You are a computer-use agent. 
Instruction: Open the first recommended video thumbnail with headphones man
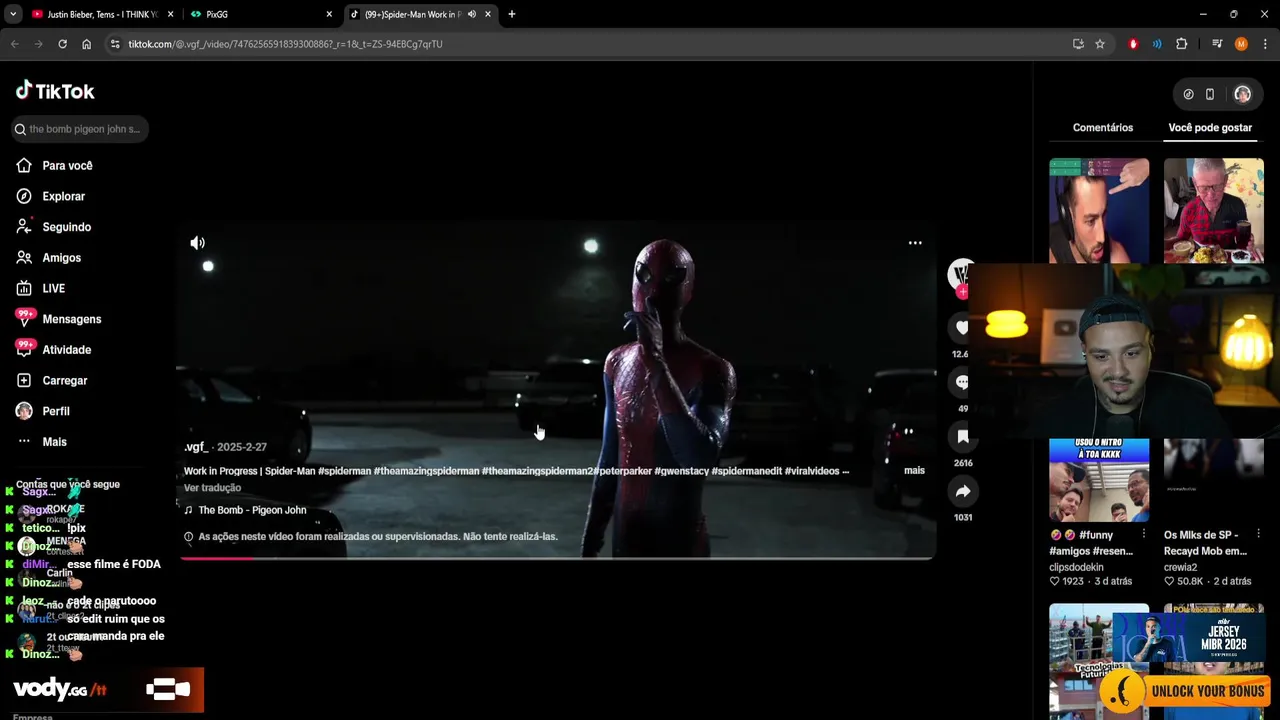click(x=1099, y=211)
